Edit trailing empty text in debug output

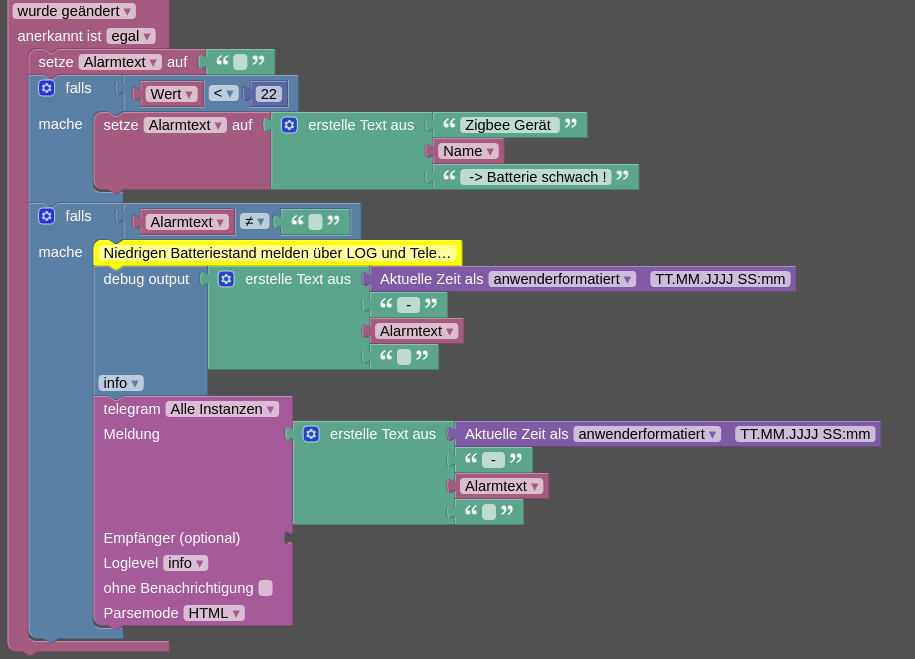pyautogui.click(x=404, y=357)
